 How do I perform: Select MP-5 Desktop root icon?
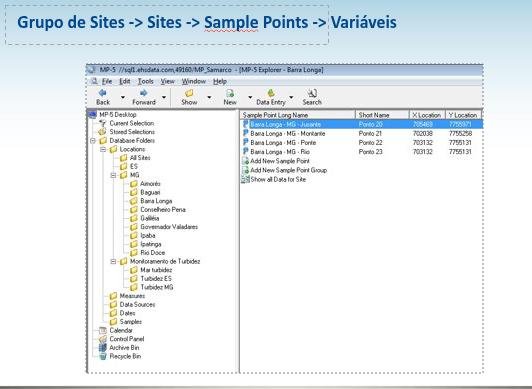(x=93, y=115)
